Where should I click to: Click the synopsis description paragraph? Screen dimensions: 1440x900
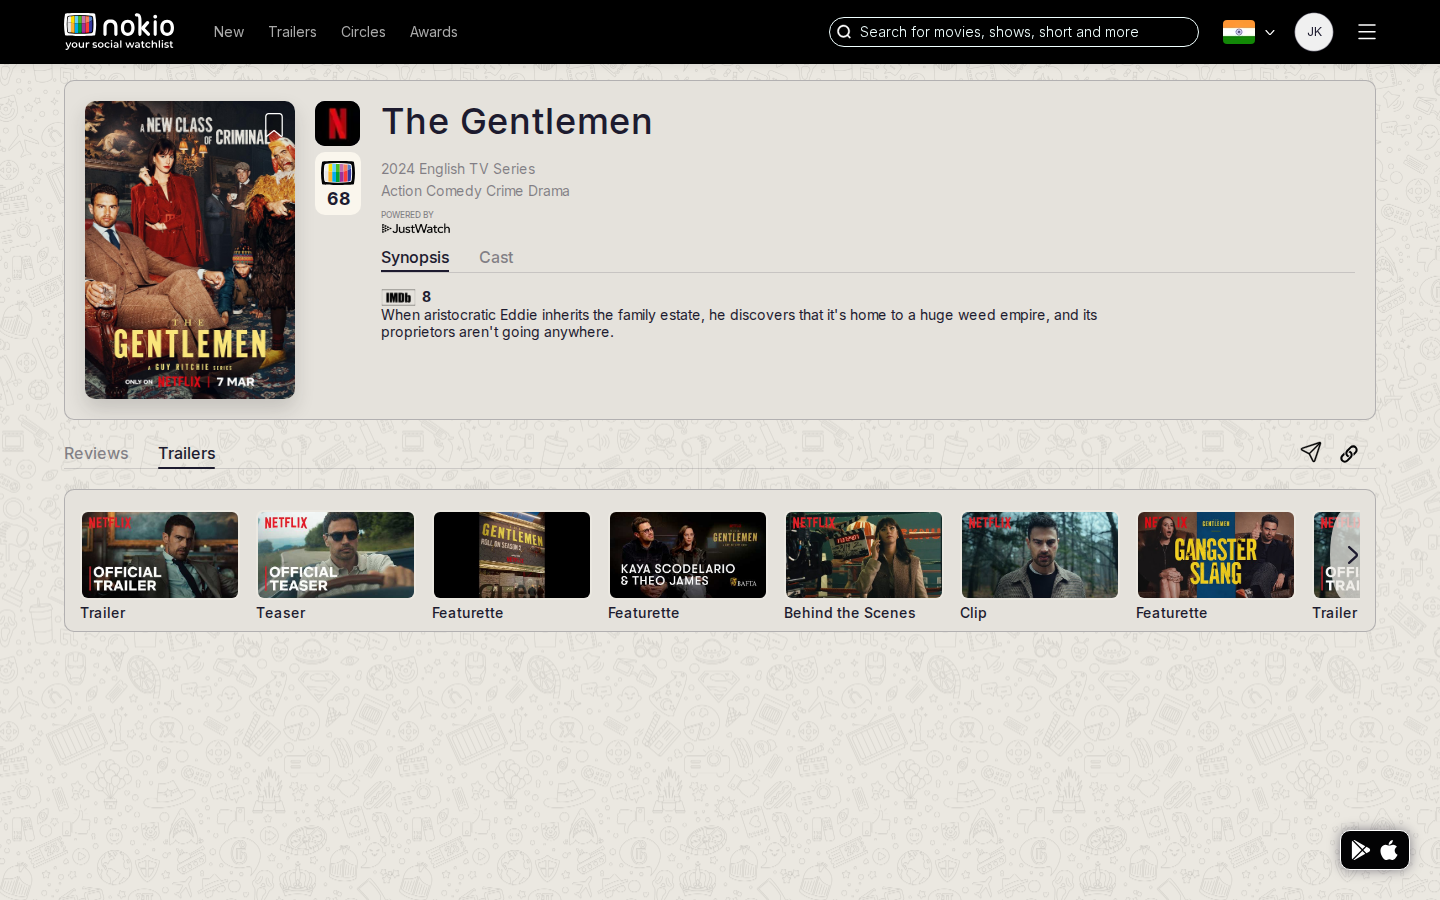click(x=739, y=323)
